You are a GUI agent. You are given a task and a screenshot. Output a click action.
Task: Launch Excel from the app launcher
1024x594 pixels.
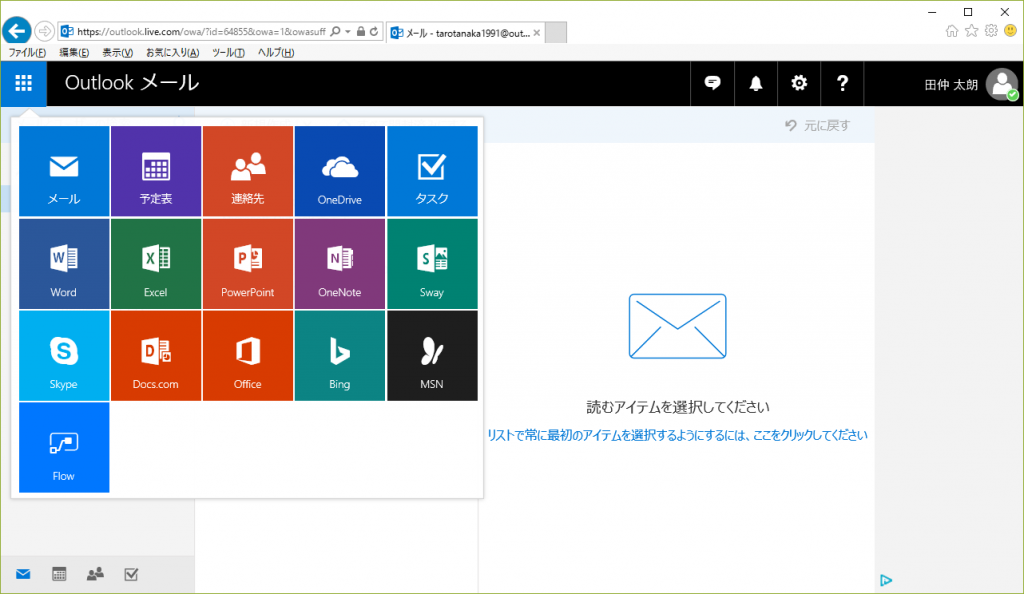pos(156,264)
